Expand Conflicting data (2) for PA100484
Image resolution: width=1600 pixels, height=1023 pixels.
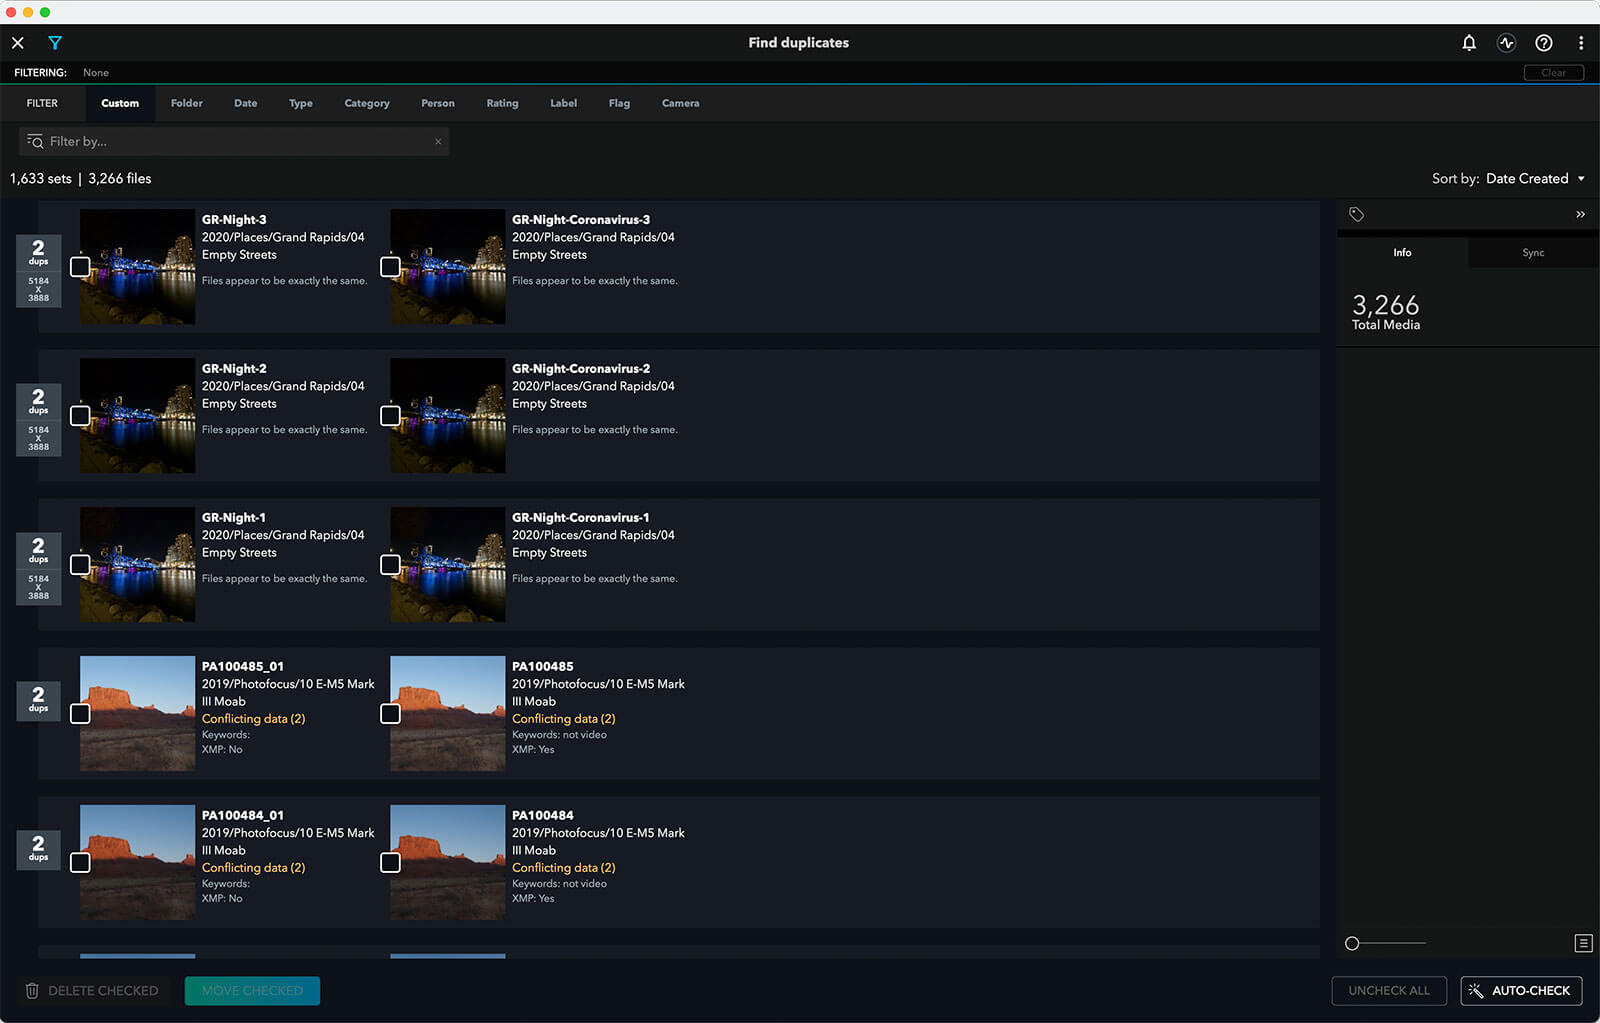563,868
